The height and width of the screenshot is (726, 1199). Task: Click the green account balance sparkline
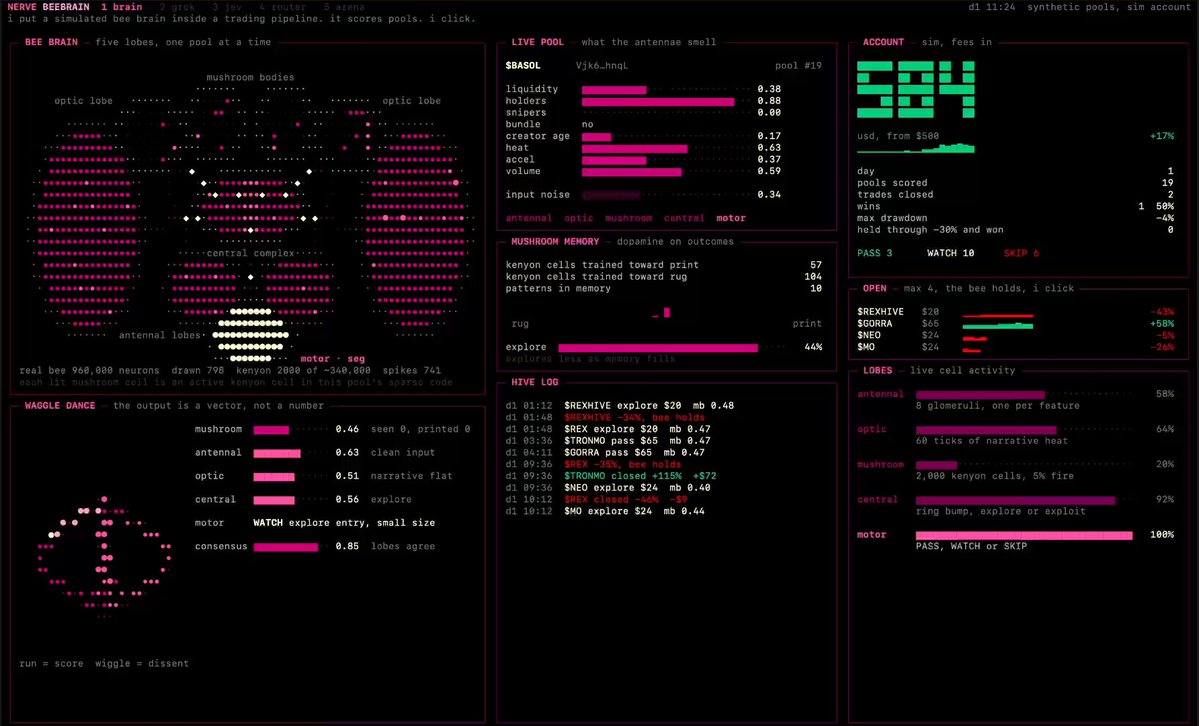[x=916, y=148]
